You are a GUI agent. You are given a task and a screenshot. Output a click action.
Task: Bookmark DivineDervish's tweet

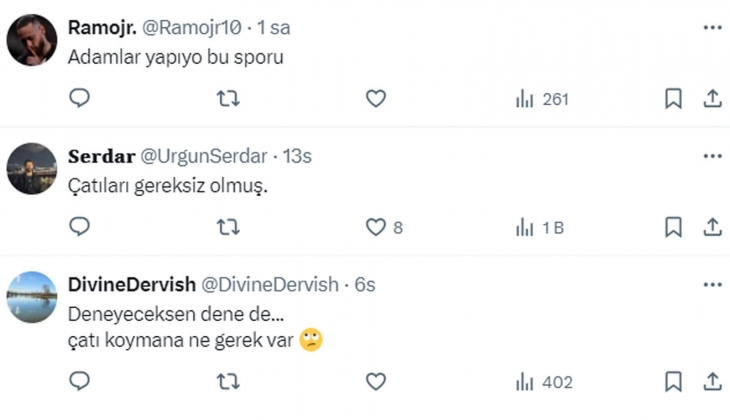point(673,381)
